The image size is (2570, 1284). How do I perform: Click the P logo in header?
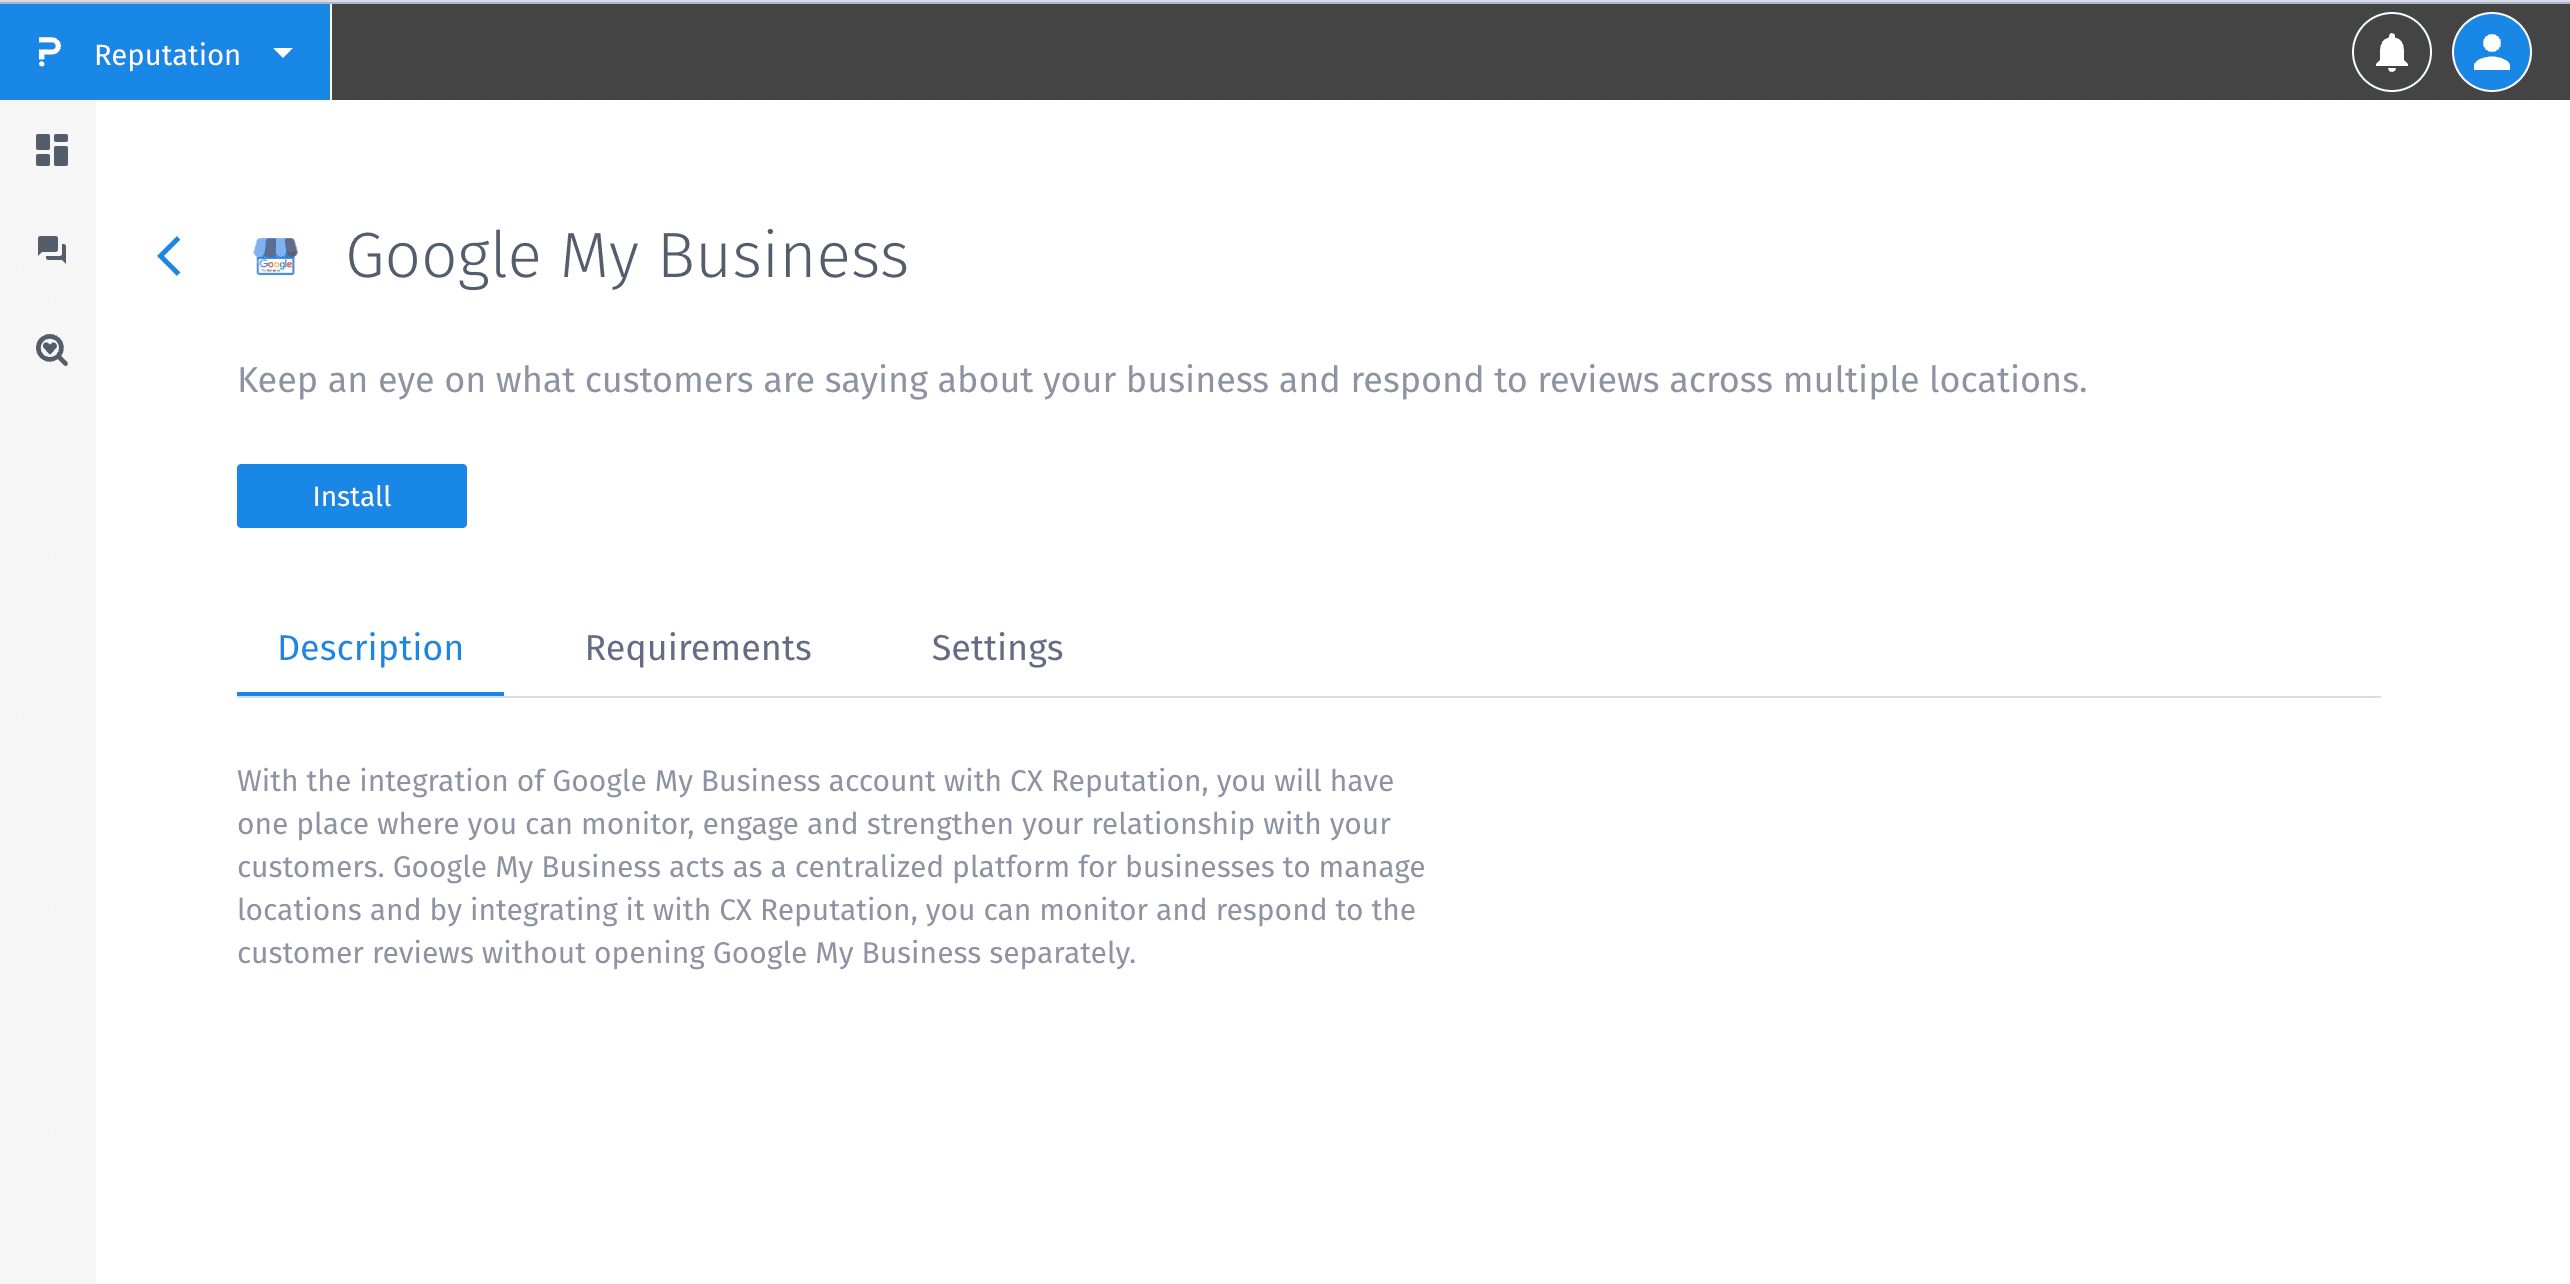[x=48, y=52]
